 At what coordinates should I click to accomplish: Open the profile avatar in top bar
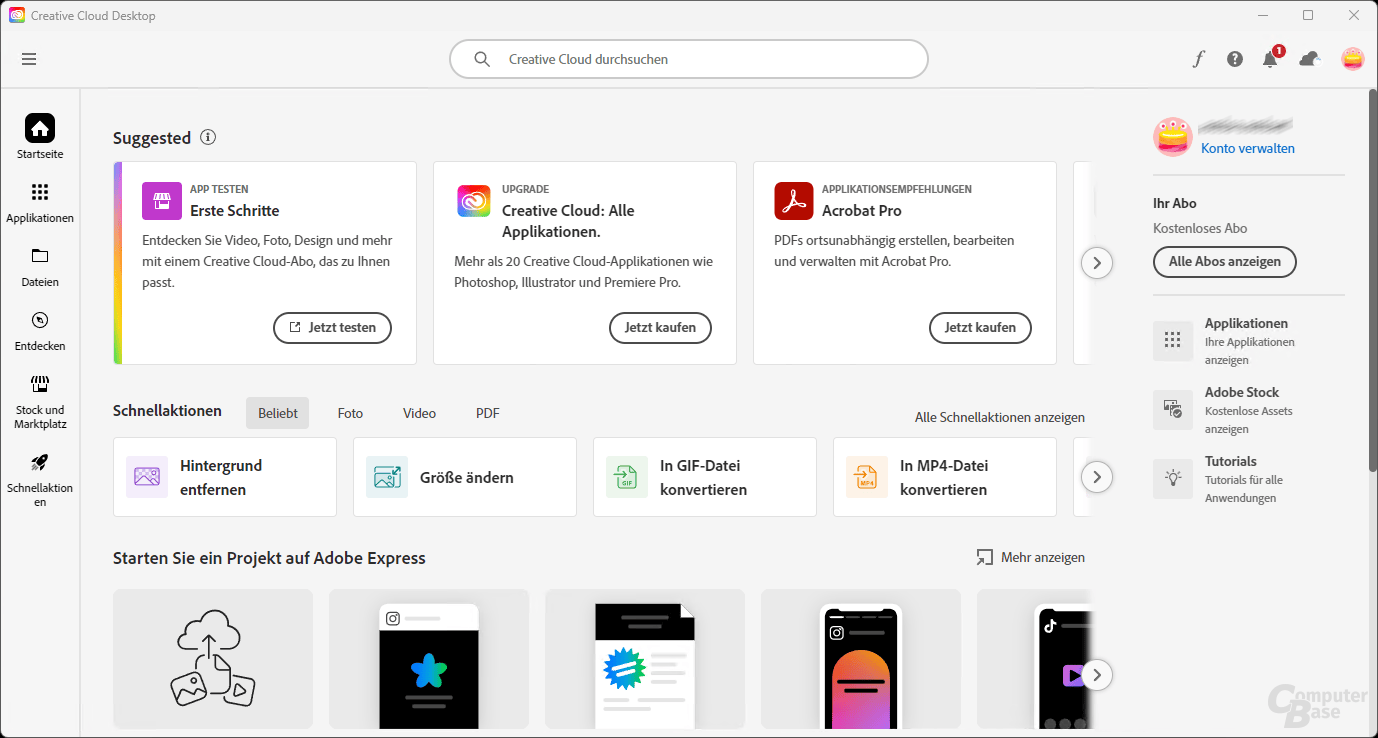coord(1352,59)
